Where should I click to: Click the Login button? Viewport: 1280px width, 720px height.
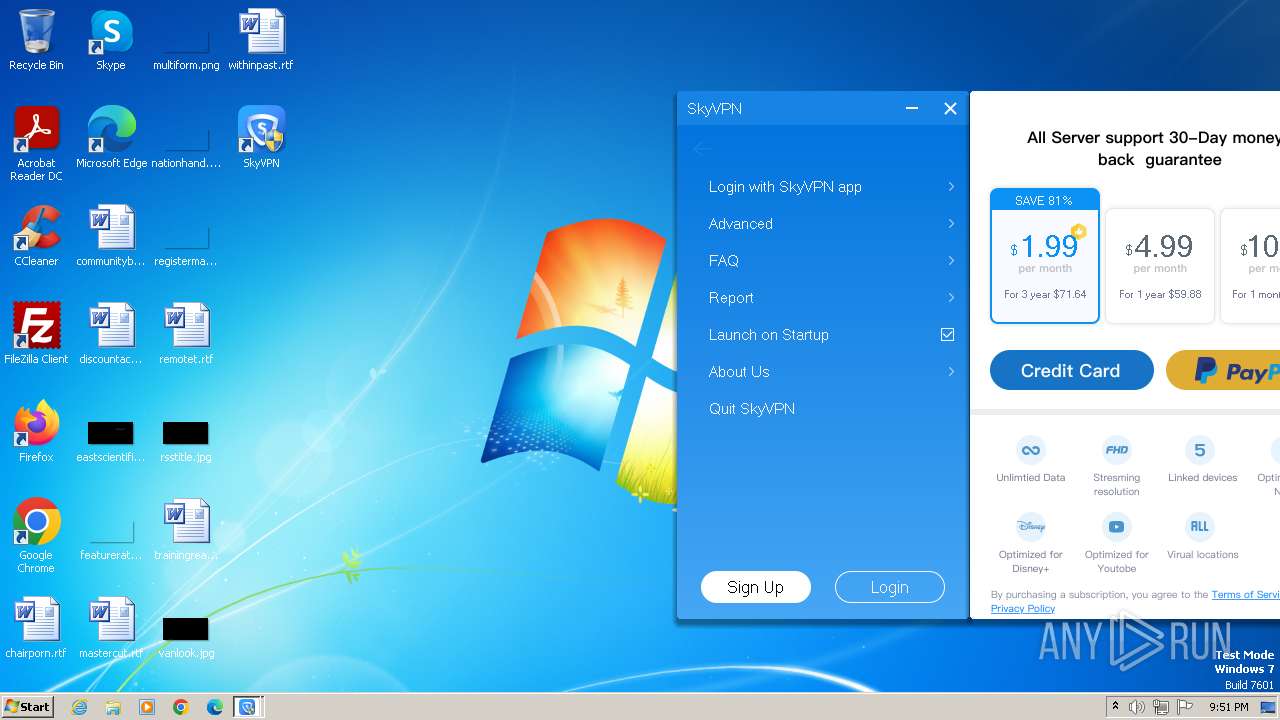pos(889,587)
